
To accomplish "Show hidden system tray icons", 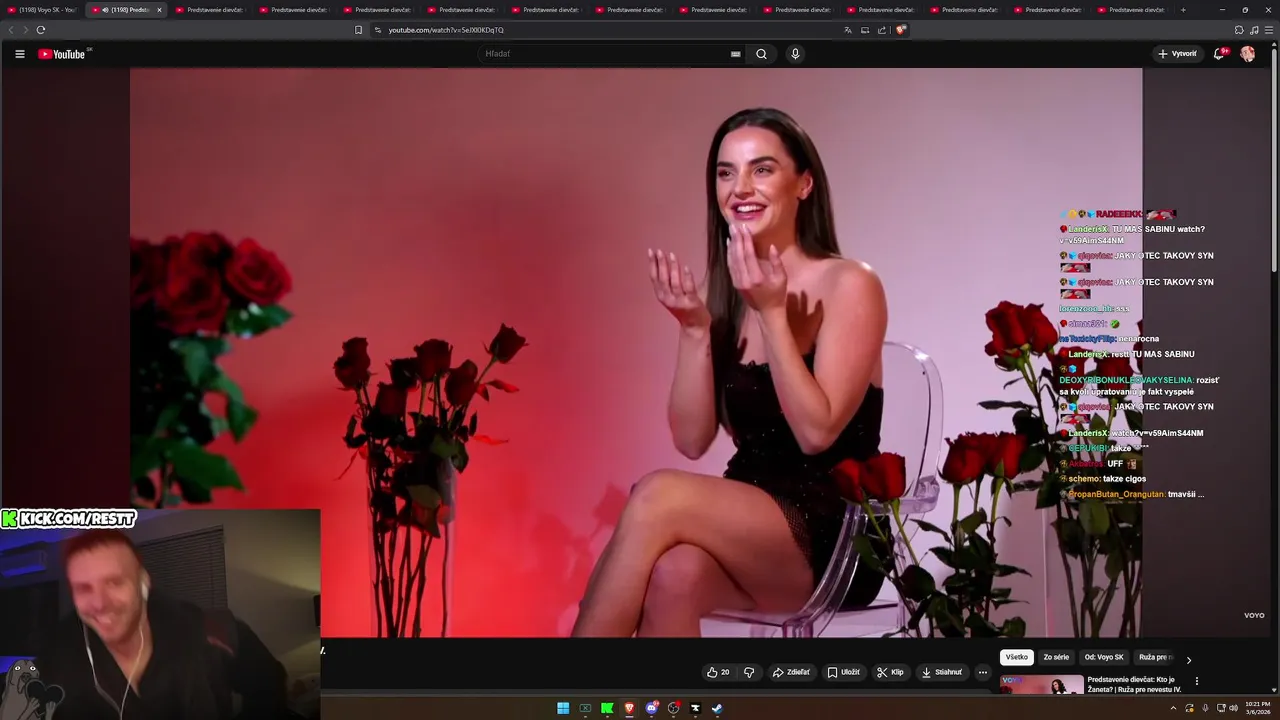I will (1173, 708).
